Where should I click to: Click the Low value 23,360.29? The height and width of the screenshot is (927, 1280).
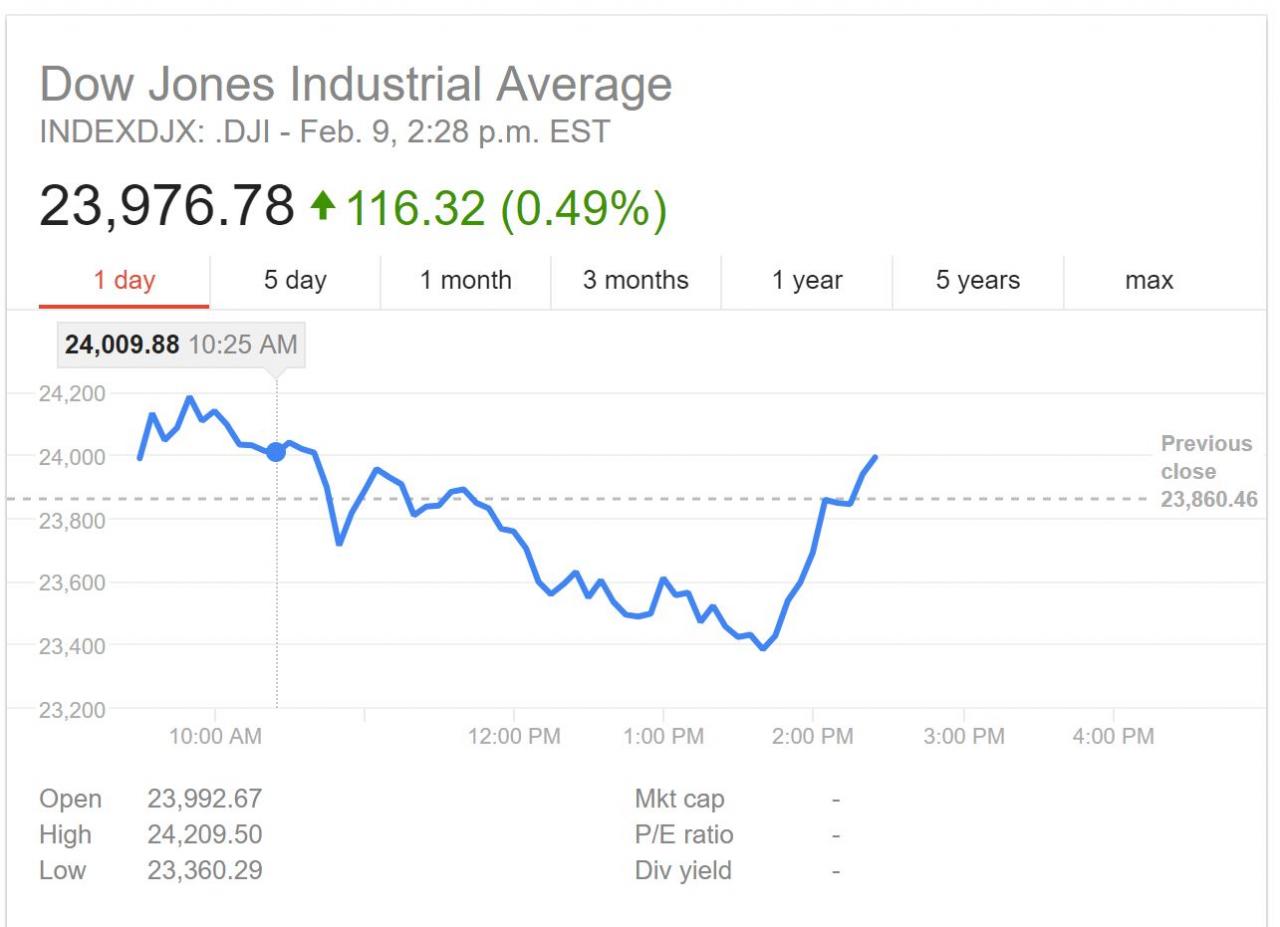205,870
